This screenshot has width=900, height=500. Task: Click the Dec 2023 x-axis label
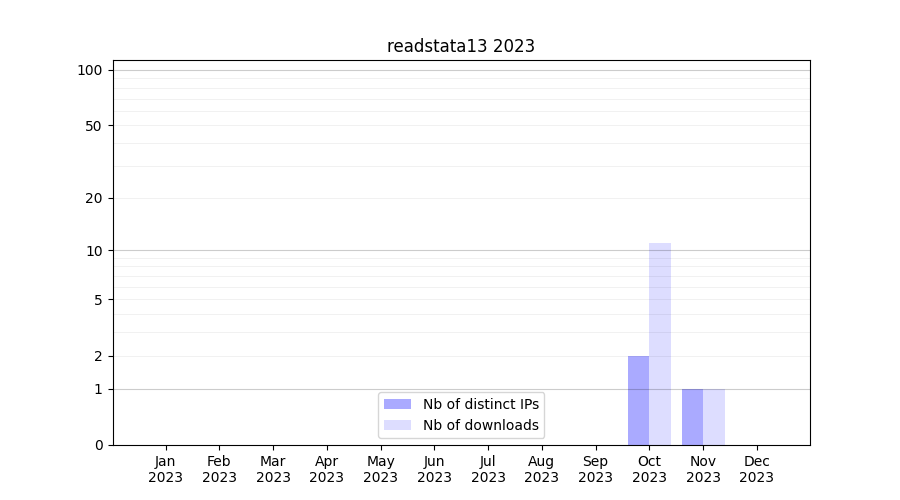(x=756, y=469)
